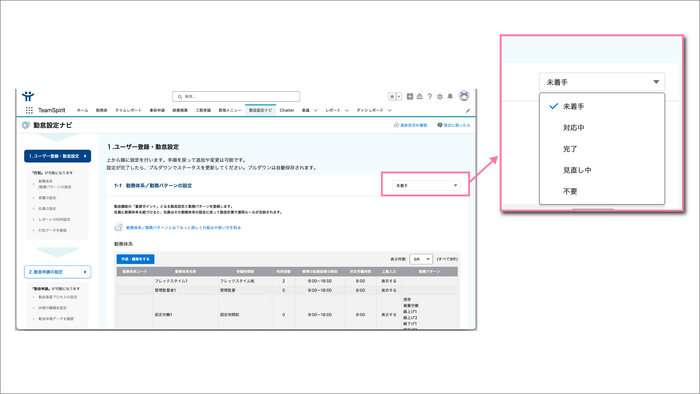The image size is (700, 394).
Task: Click sidebar item 勤怠申請データを確認
Action: coord(56,319)
